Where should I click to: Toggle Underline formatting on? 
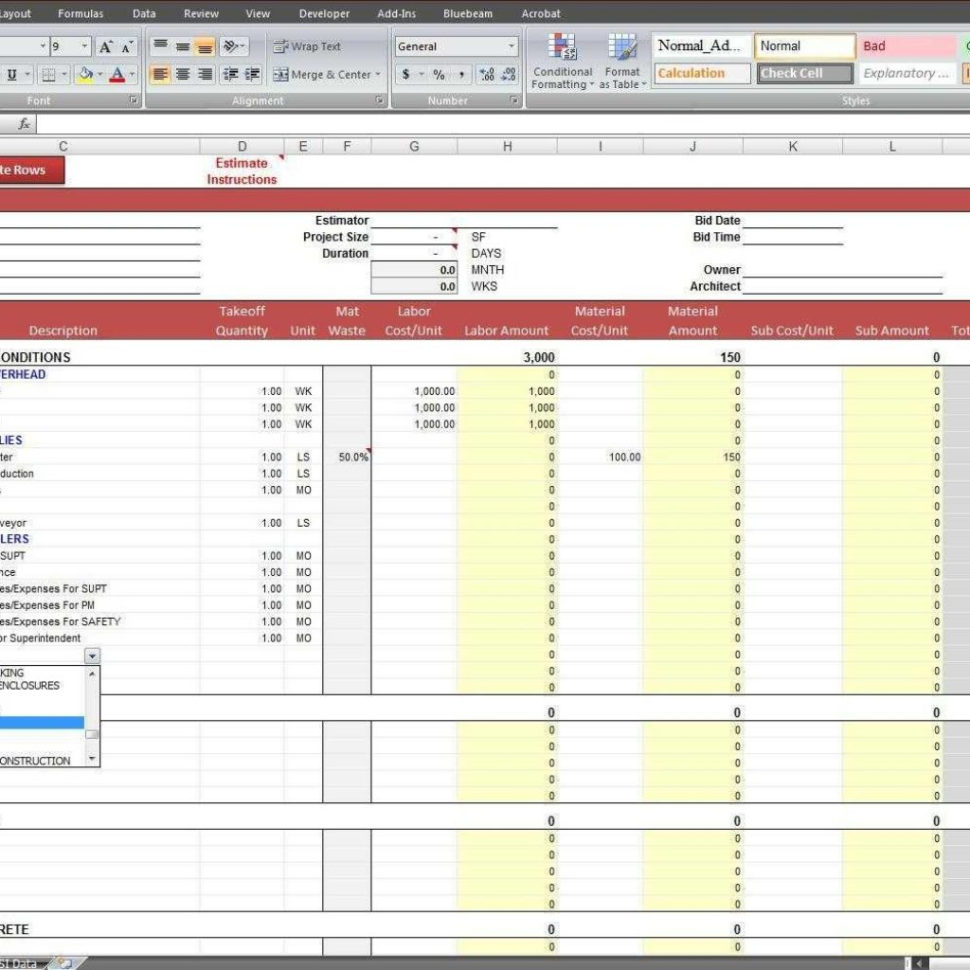click(x=13, y=73)
